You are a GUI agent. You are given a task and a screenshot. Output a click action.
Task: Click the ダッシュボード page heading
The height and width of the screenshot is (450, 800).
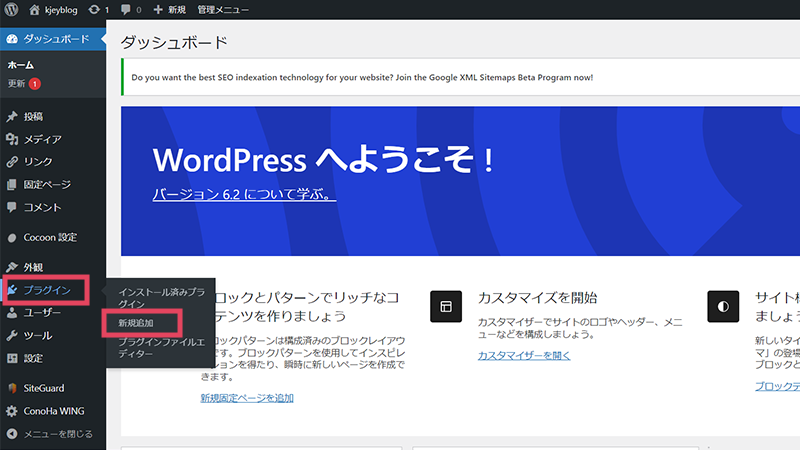174,42
